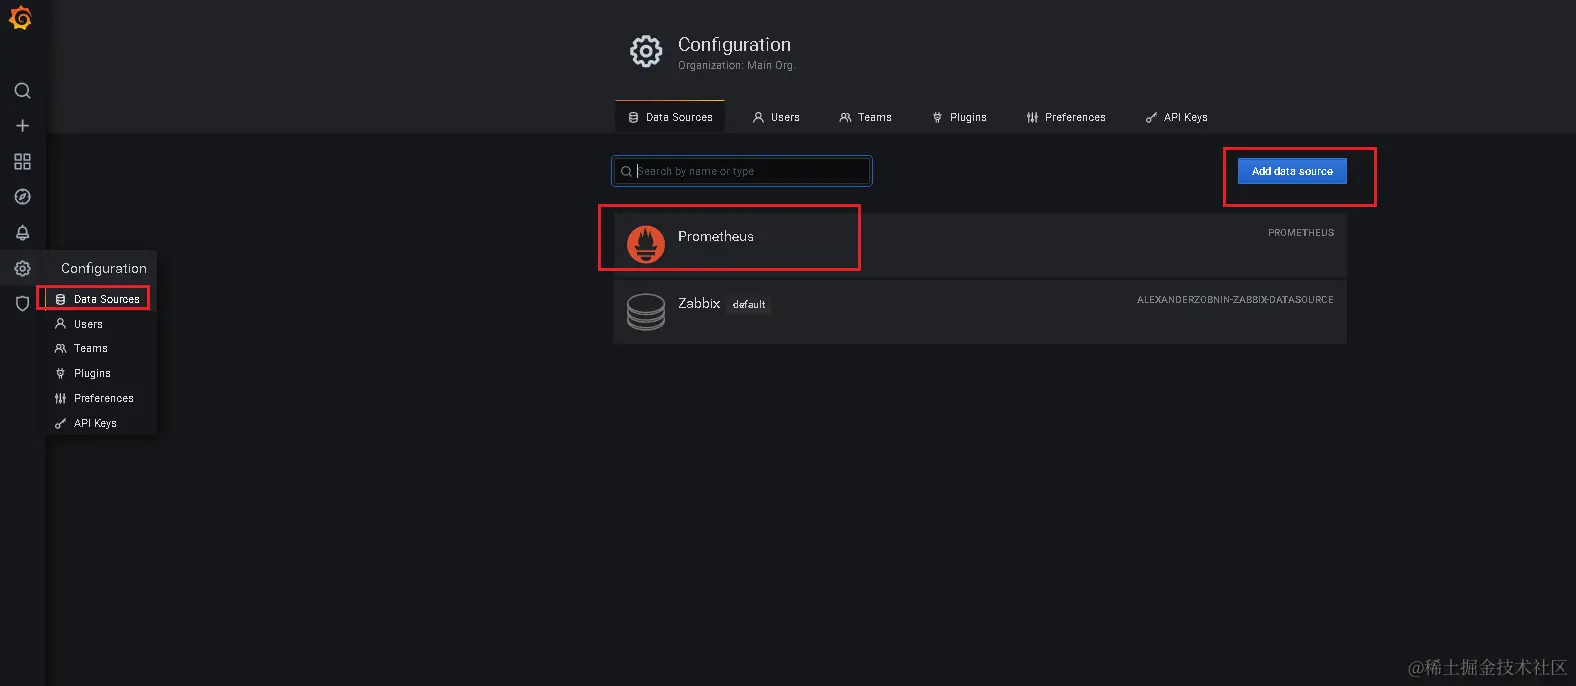This screenshot has width=1576, height=686.
Task: Open the Explore compass icon
Action: tap(22, 197)
